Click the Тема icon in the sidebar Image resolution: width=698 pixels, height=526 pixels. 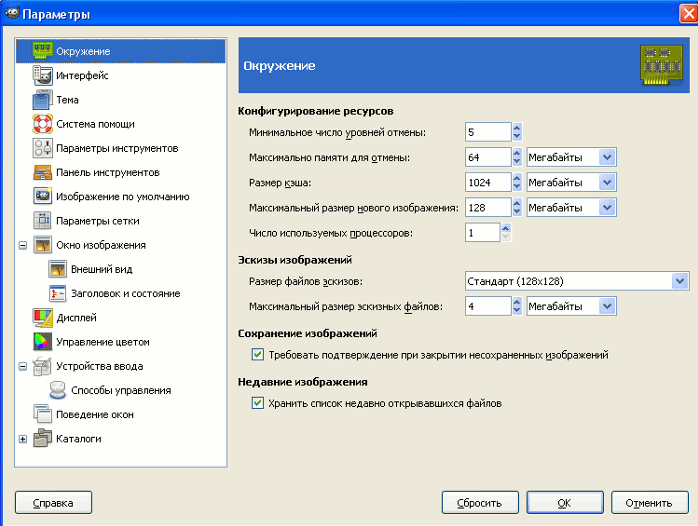(x=42, y=100)
